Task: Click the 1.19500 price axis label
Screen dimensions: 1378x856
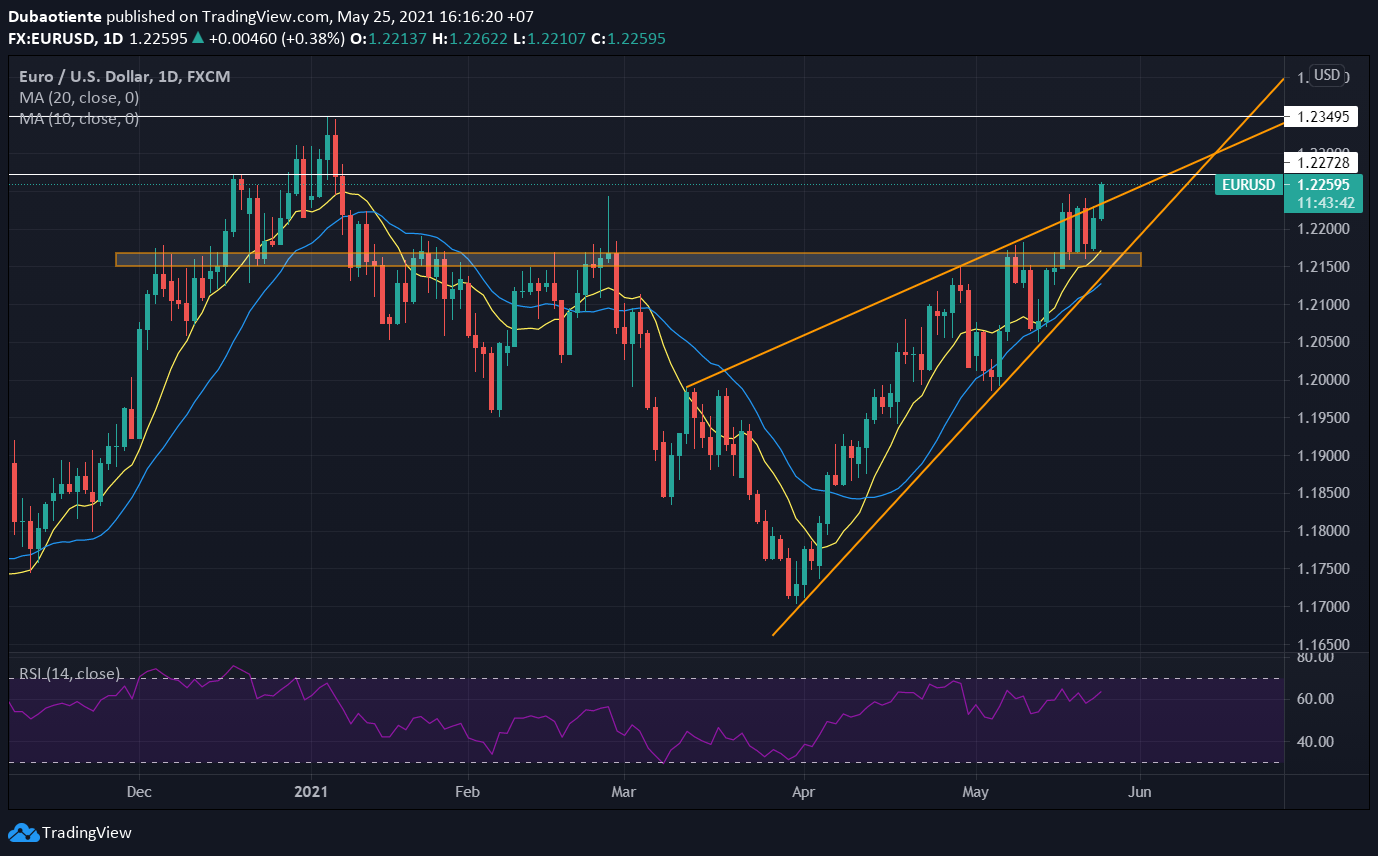Action: [1321, 418]
